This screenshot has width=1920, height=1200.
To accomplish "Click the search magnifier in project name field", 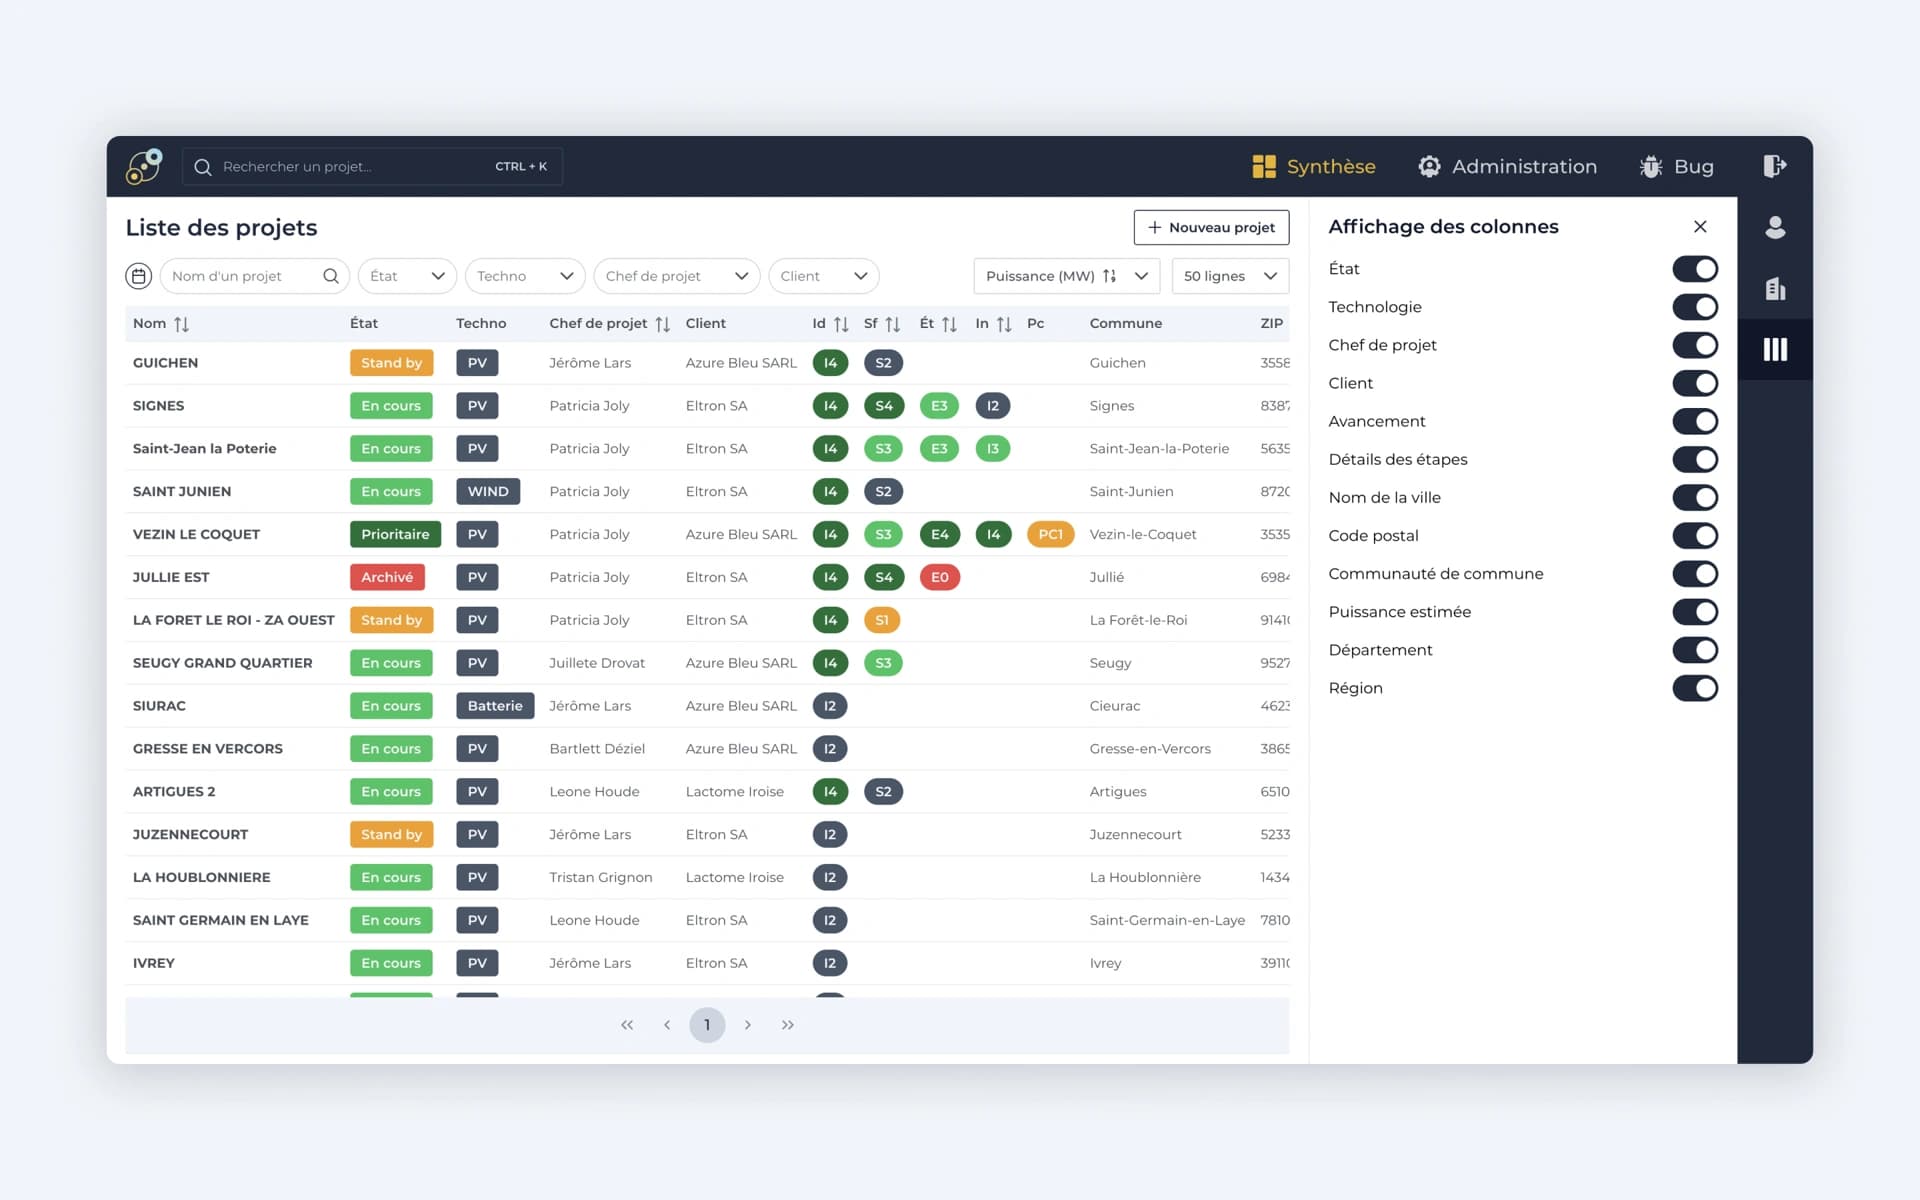I will click(331, 276).
